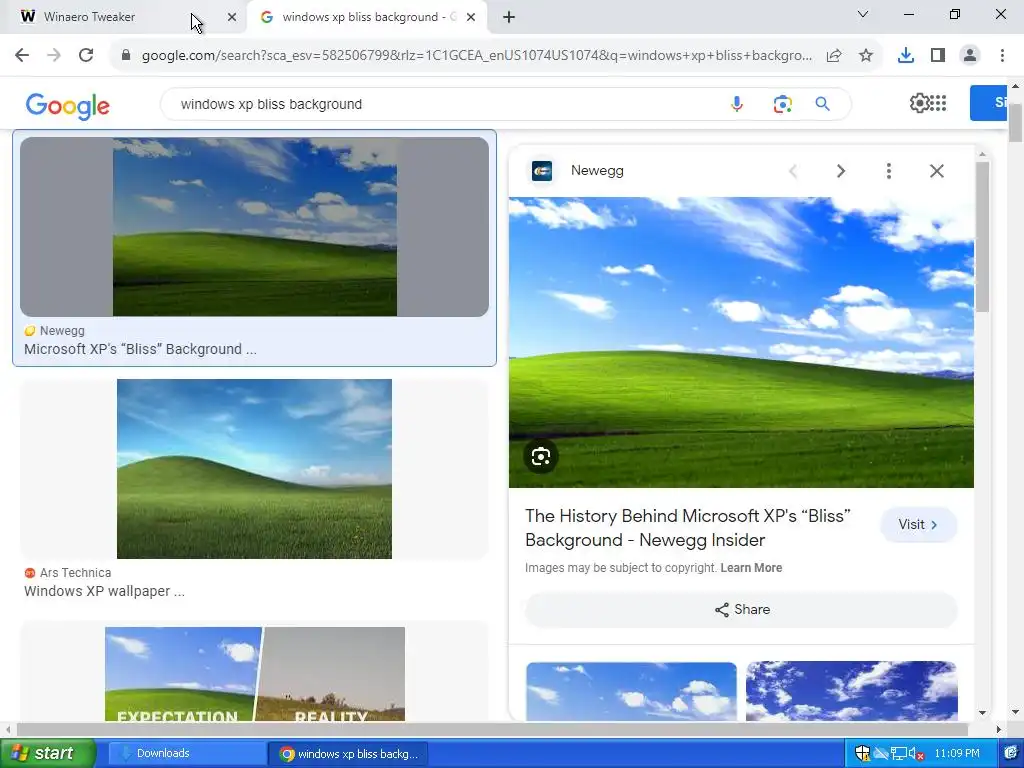Click the page vertical scrollbar thumb
Image resolution: width=1024 pixels, height=768 pixels.
tap(1016, 122)
